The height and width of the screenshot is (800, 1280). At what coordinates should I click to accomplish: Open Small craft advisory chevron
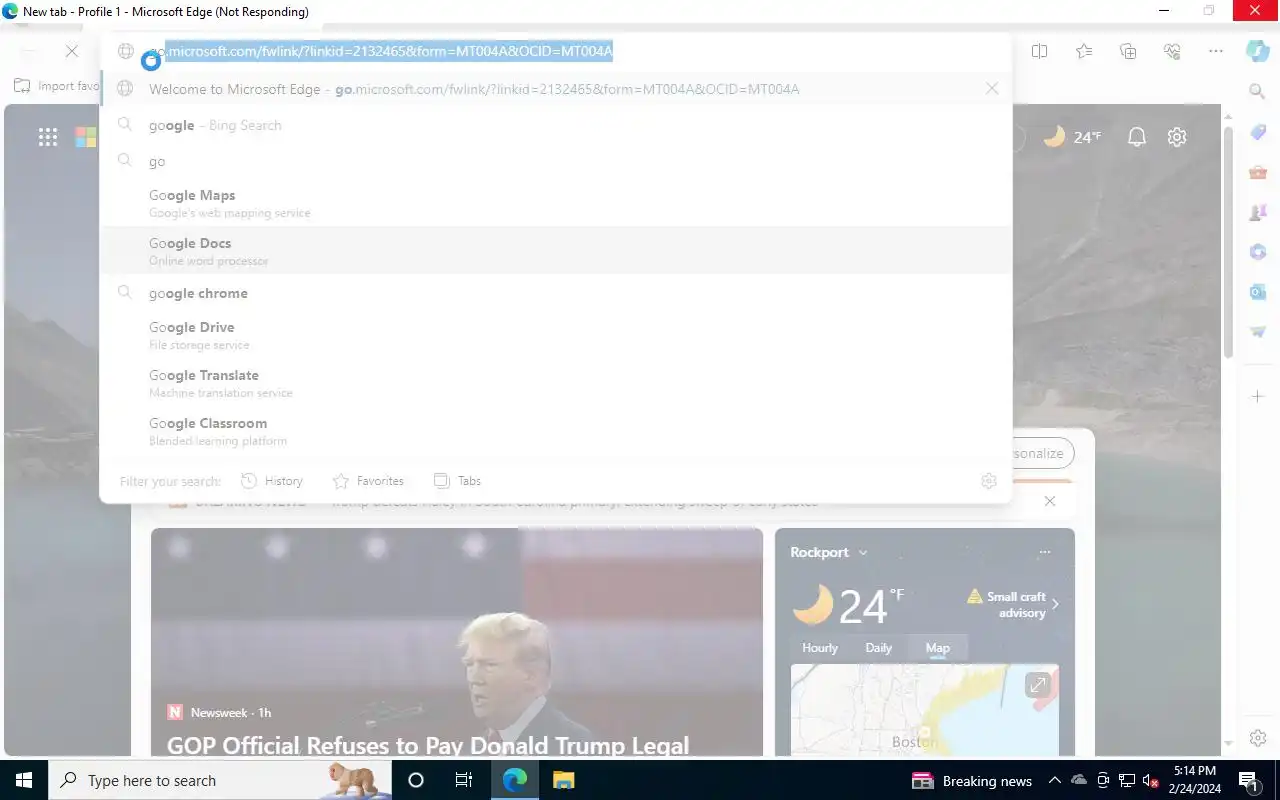(x=1055, y=604)
